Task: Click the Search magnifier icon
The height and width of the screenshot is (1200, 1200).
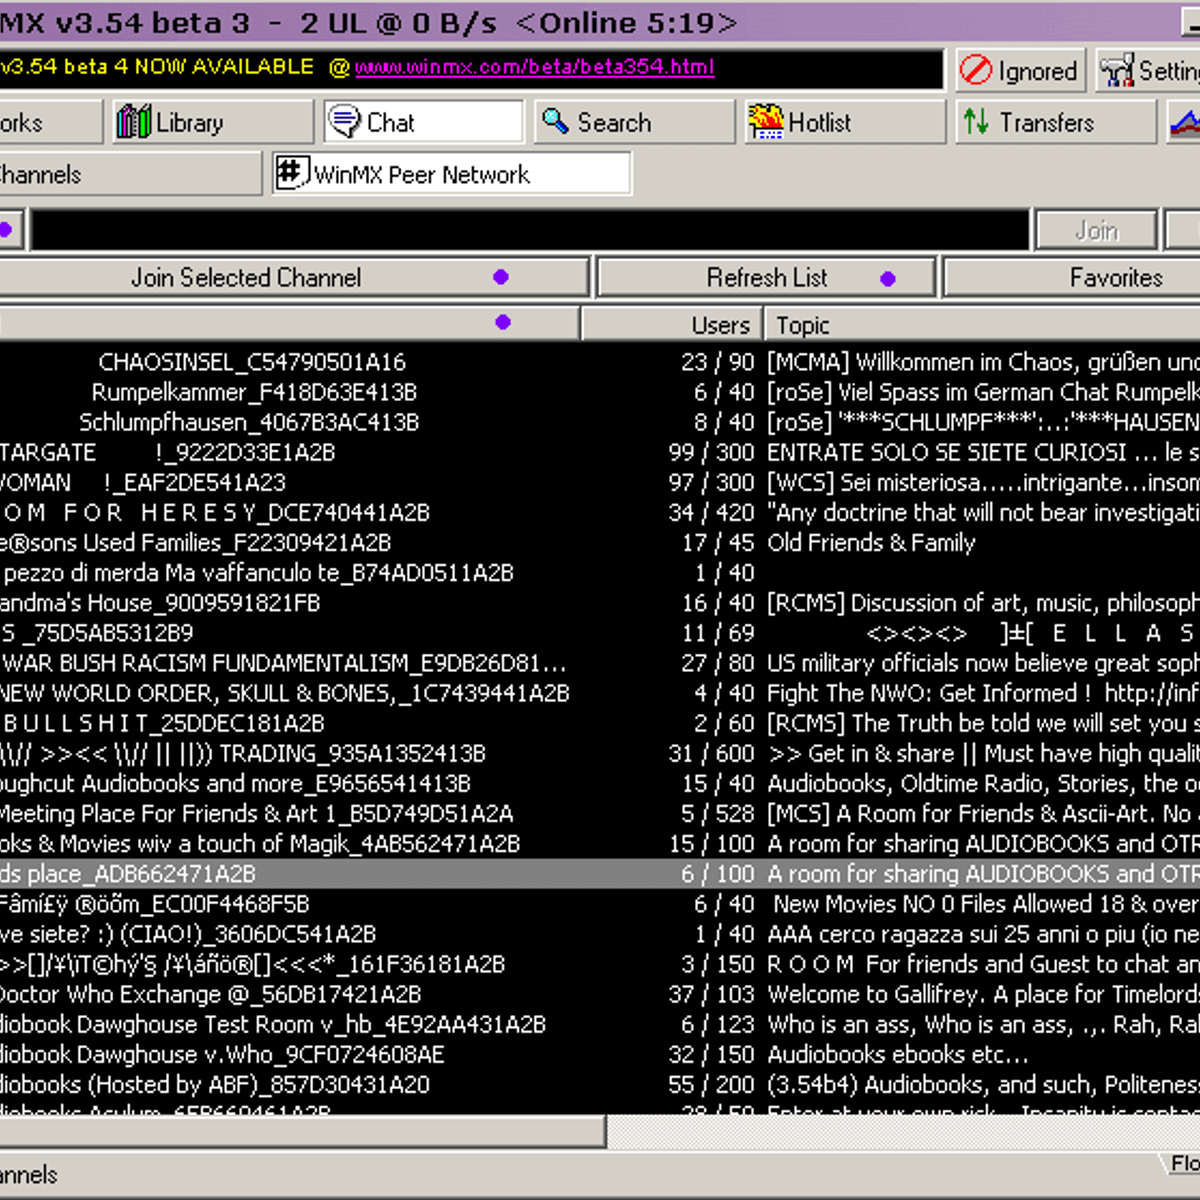Action: click(555, 122)
